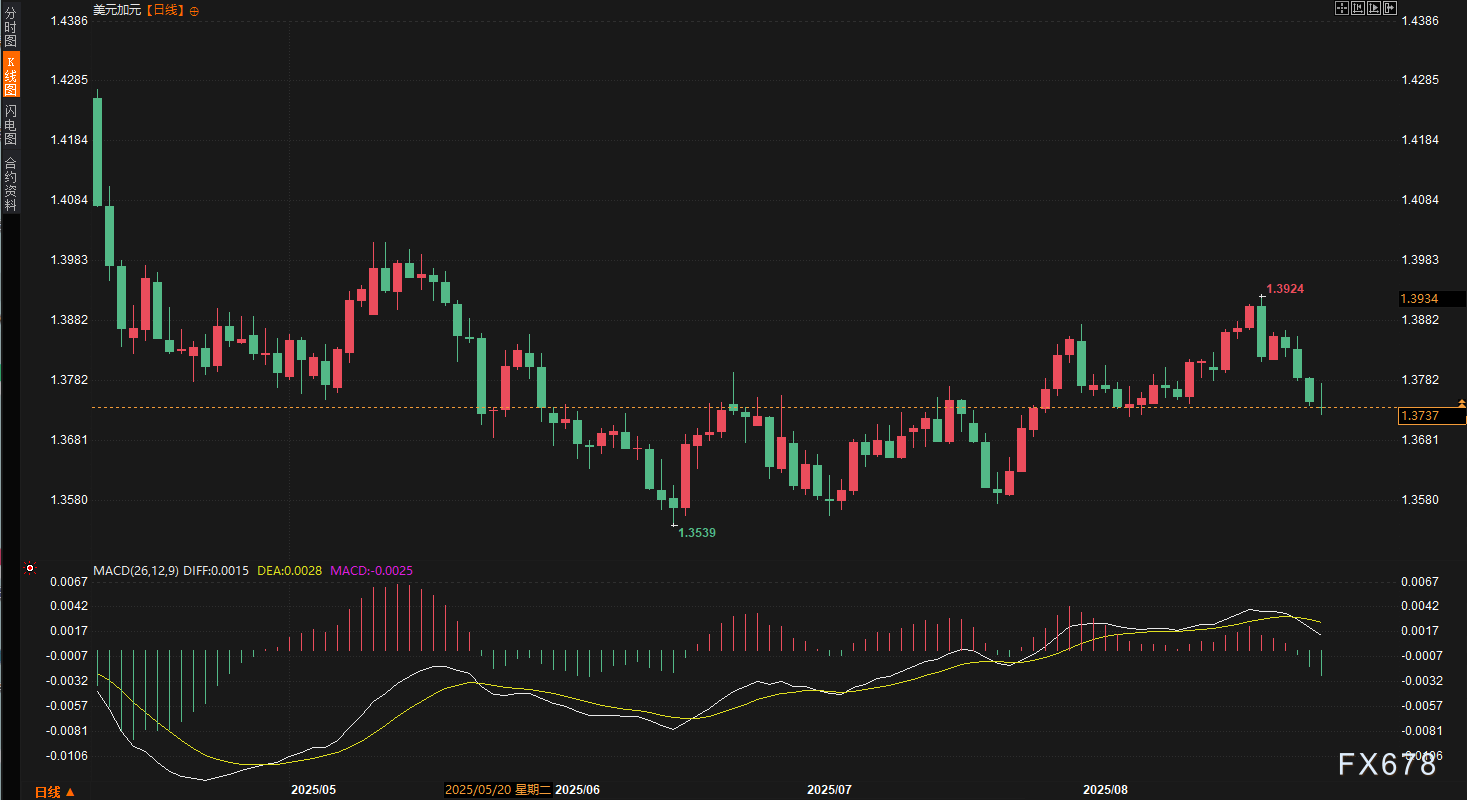Click the 1.3934 crosshair price label
The image size is (1467, 800).
(1430, 298)
